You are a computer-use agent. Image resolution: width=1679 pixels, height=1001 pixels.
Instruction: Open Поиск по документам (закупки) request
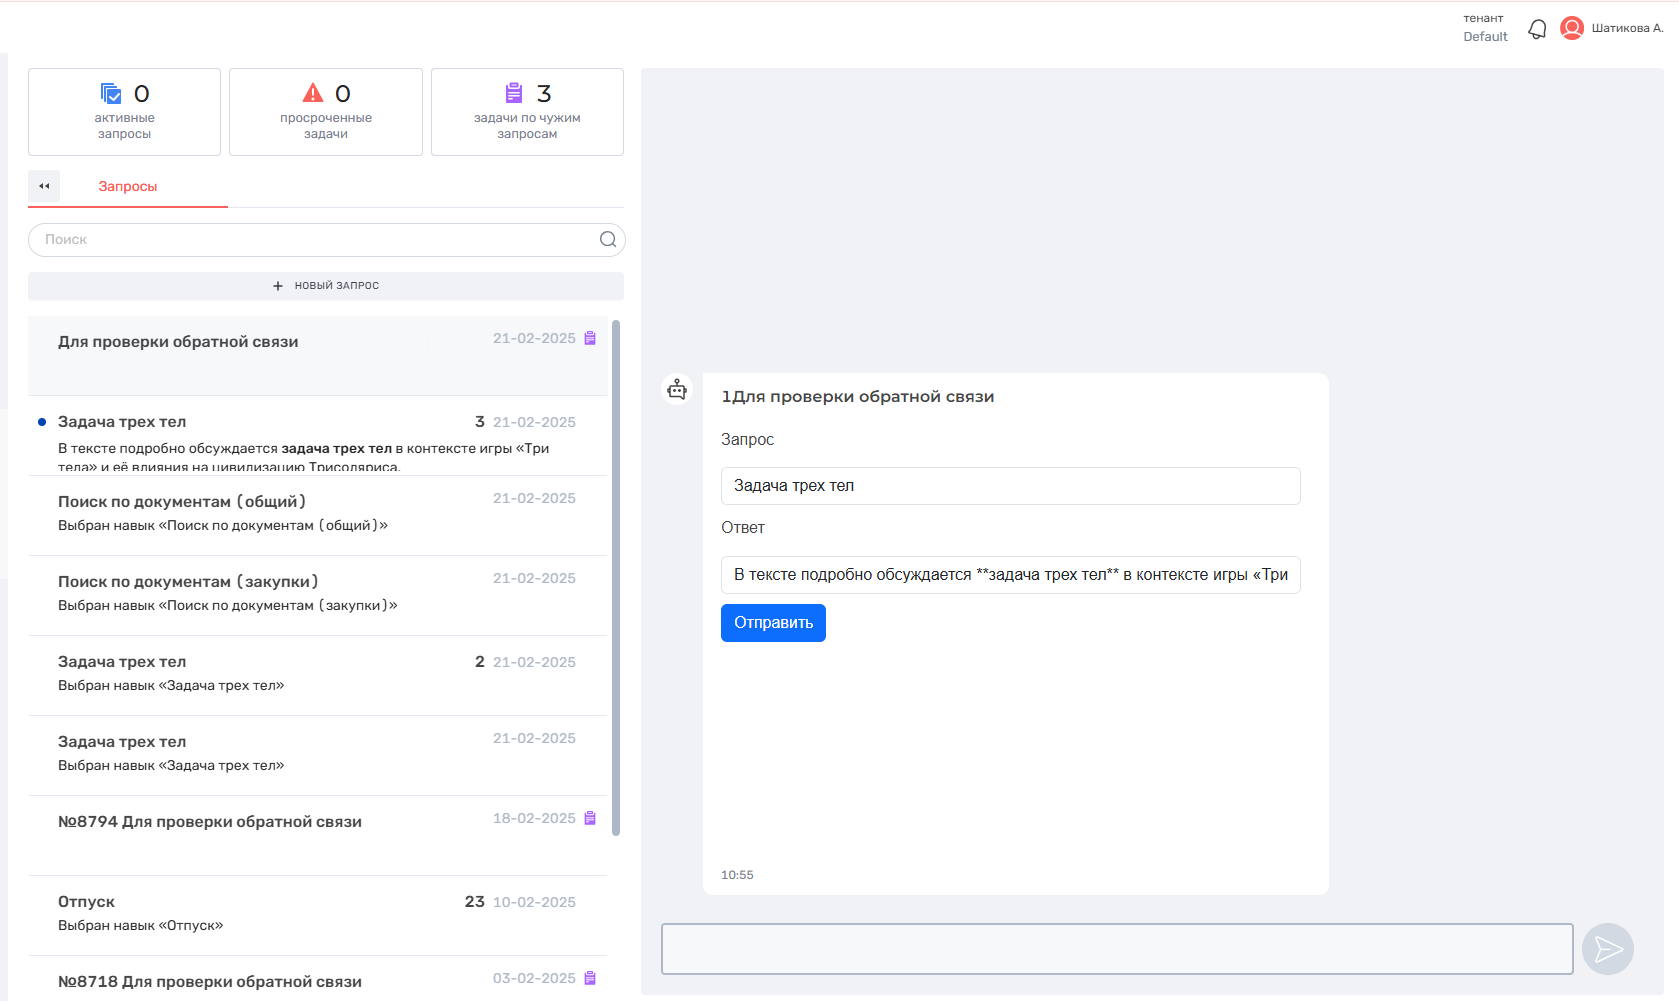318,596
